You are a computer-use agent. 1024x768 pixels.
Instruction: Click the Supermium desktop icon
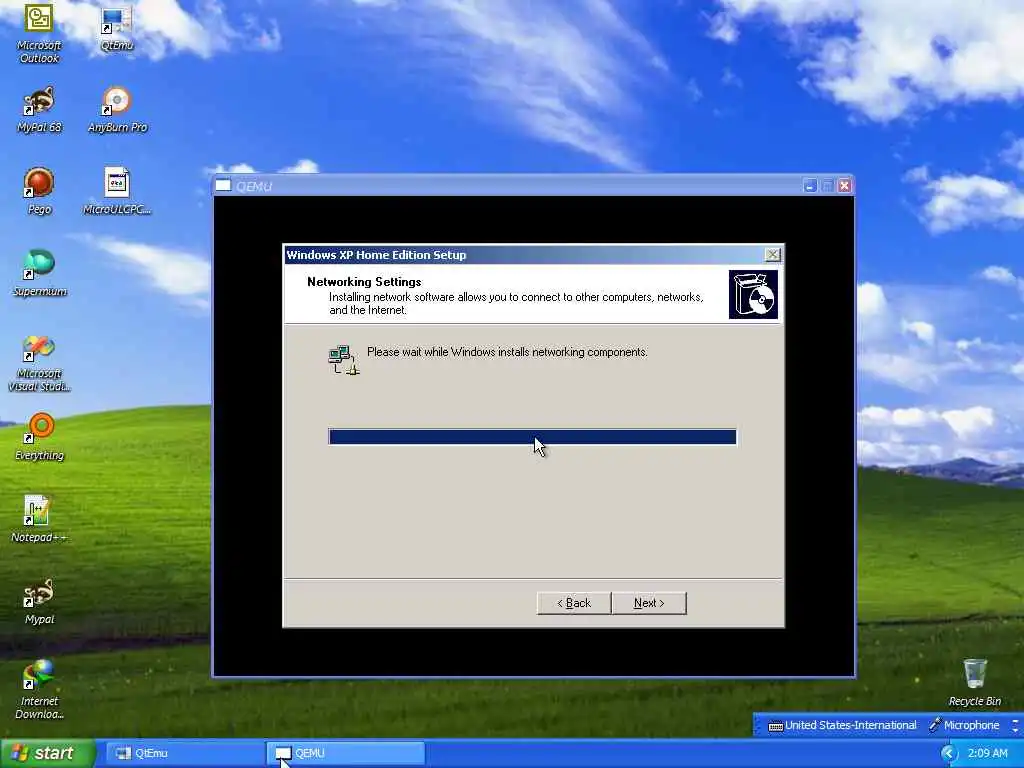click(x=39, y=274)
